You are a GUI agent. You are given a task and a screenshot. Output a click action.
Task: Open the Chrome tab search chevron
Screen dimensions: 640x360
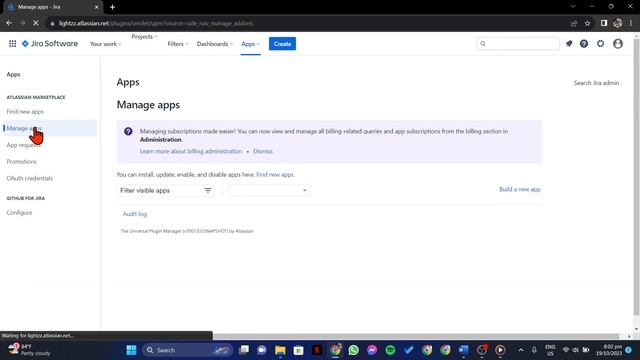[x=573, y=7]
